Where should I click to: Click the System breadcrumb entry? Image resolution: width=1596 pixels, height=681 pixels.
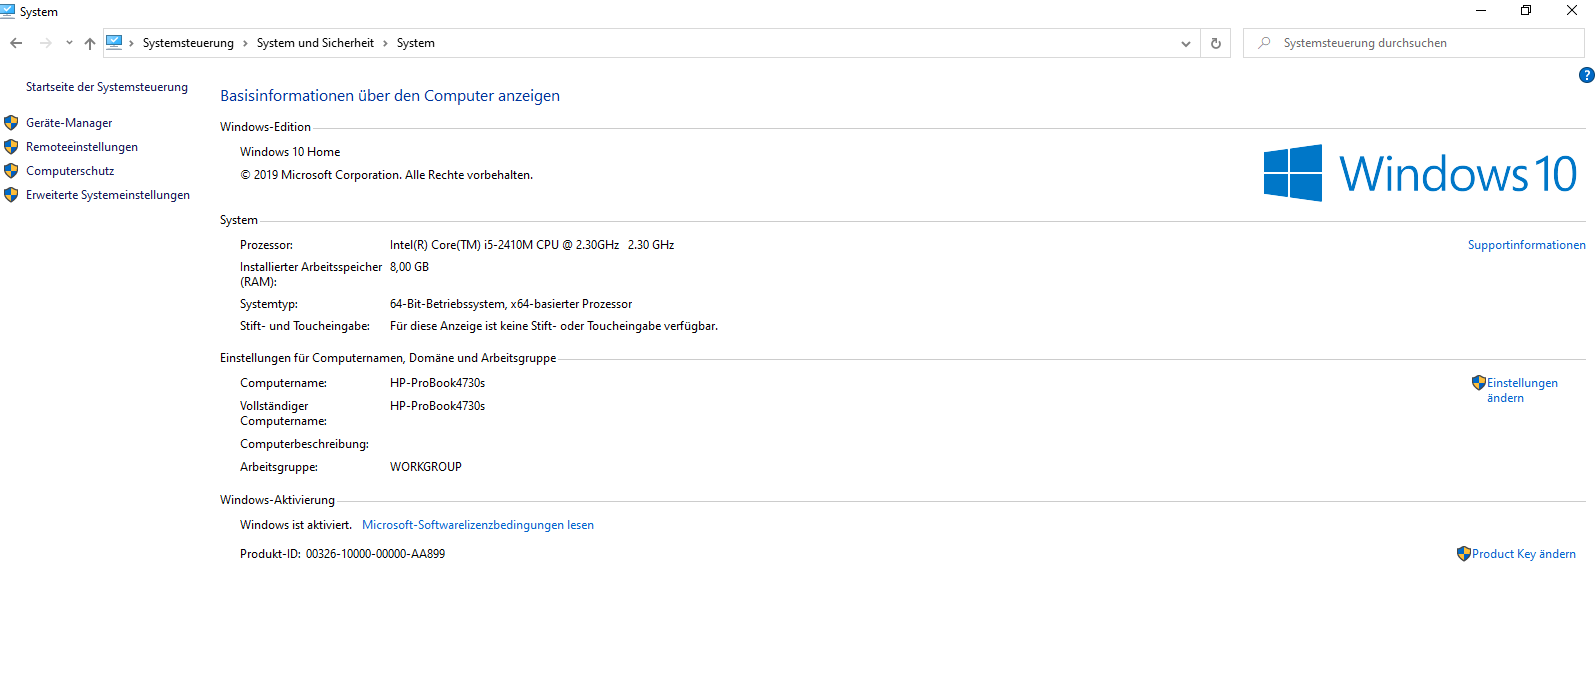coord(416,43)
